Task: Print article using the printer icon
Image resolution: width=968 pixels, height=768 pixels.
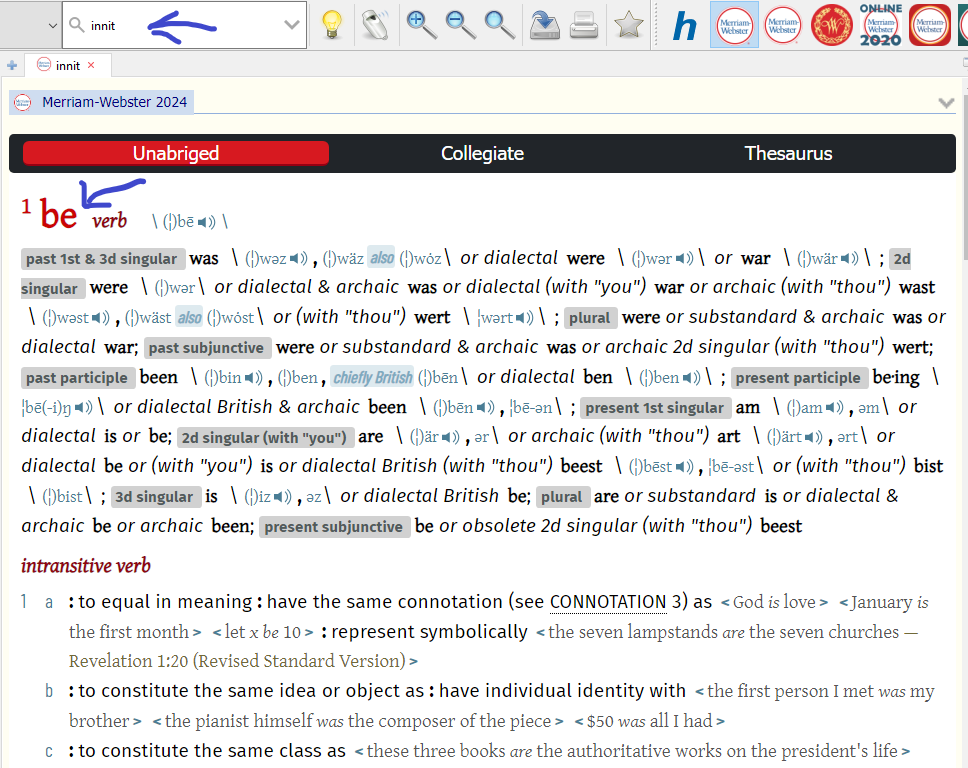Action: [x=583, y=25]
